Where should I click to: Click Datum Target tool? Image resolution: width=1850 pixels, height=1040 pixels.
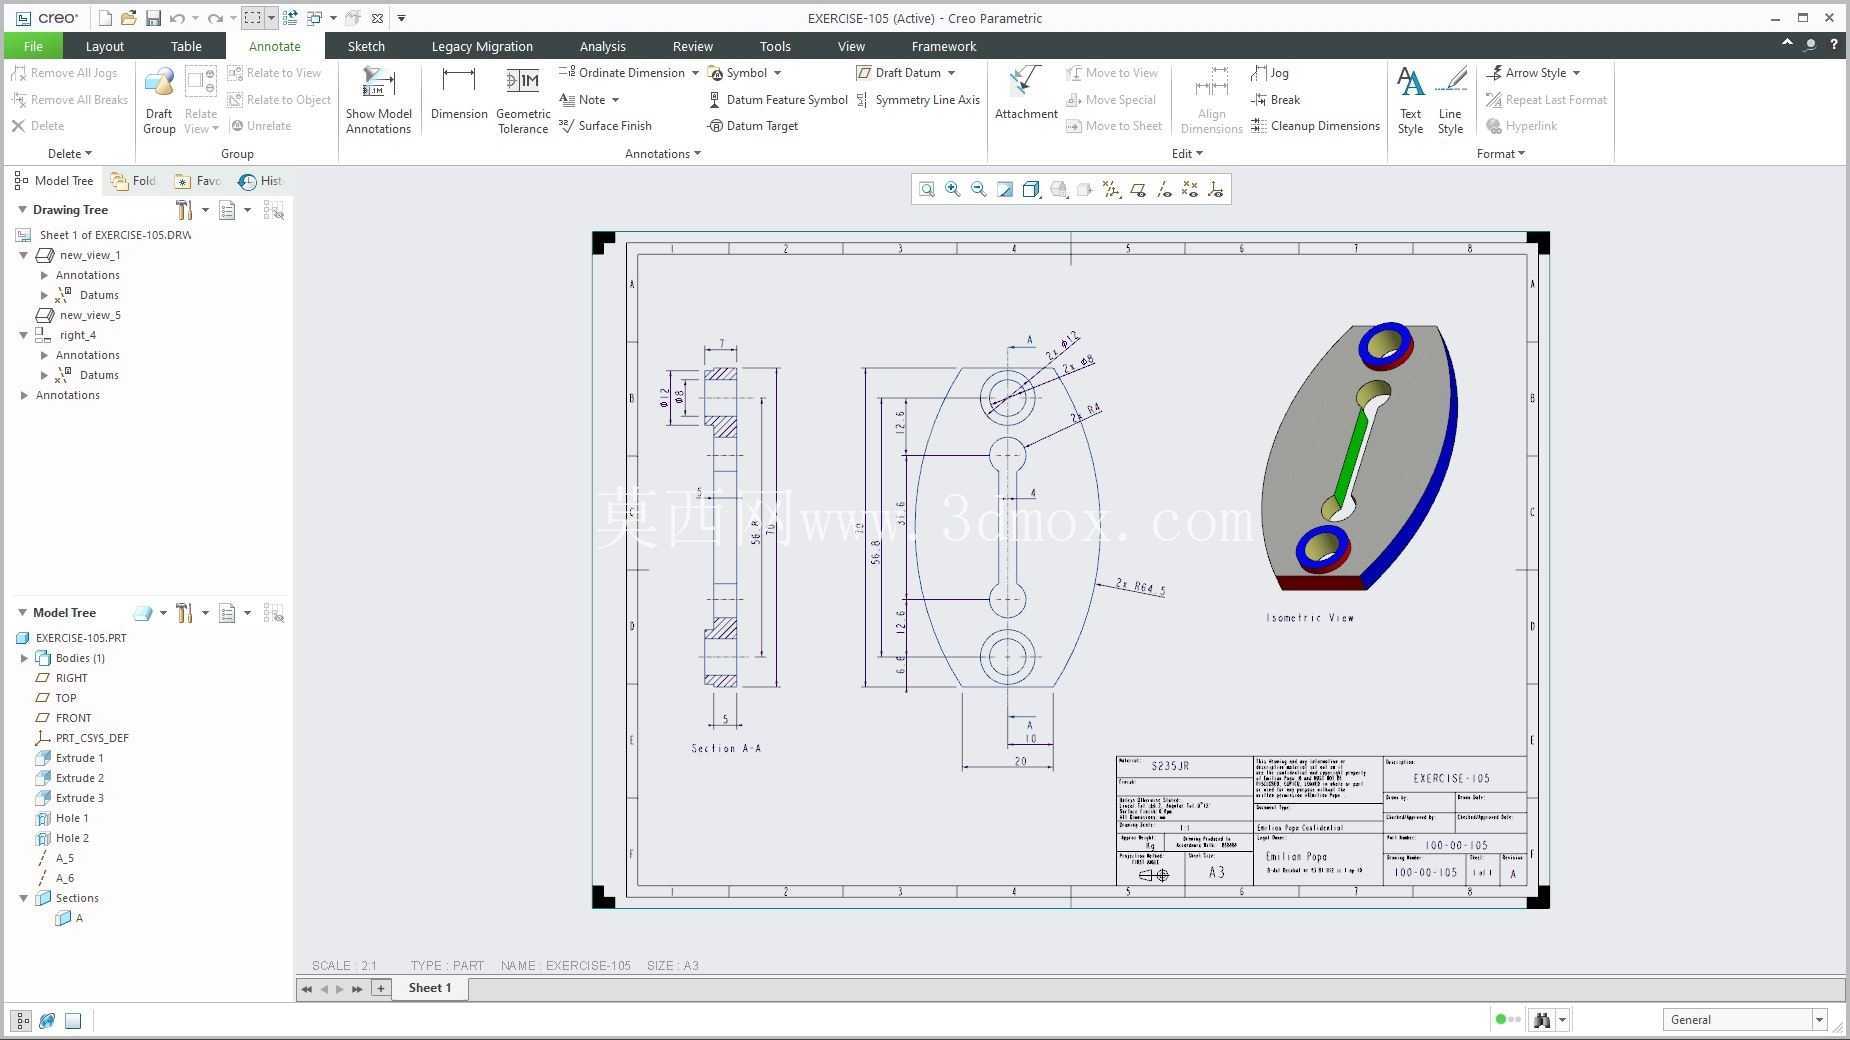(753, 126)
